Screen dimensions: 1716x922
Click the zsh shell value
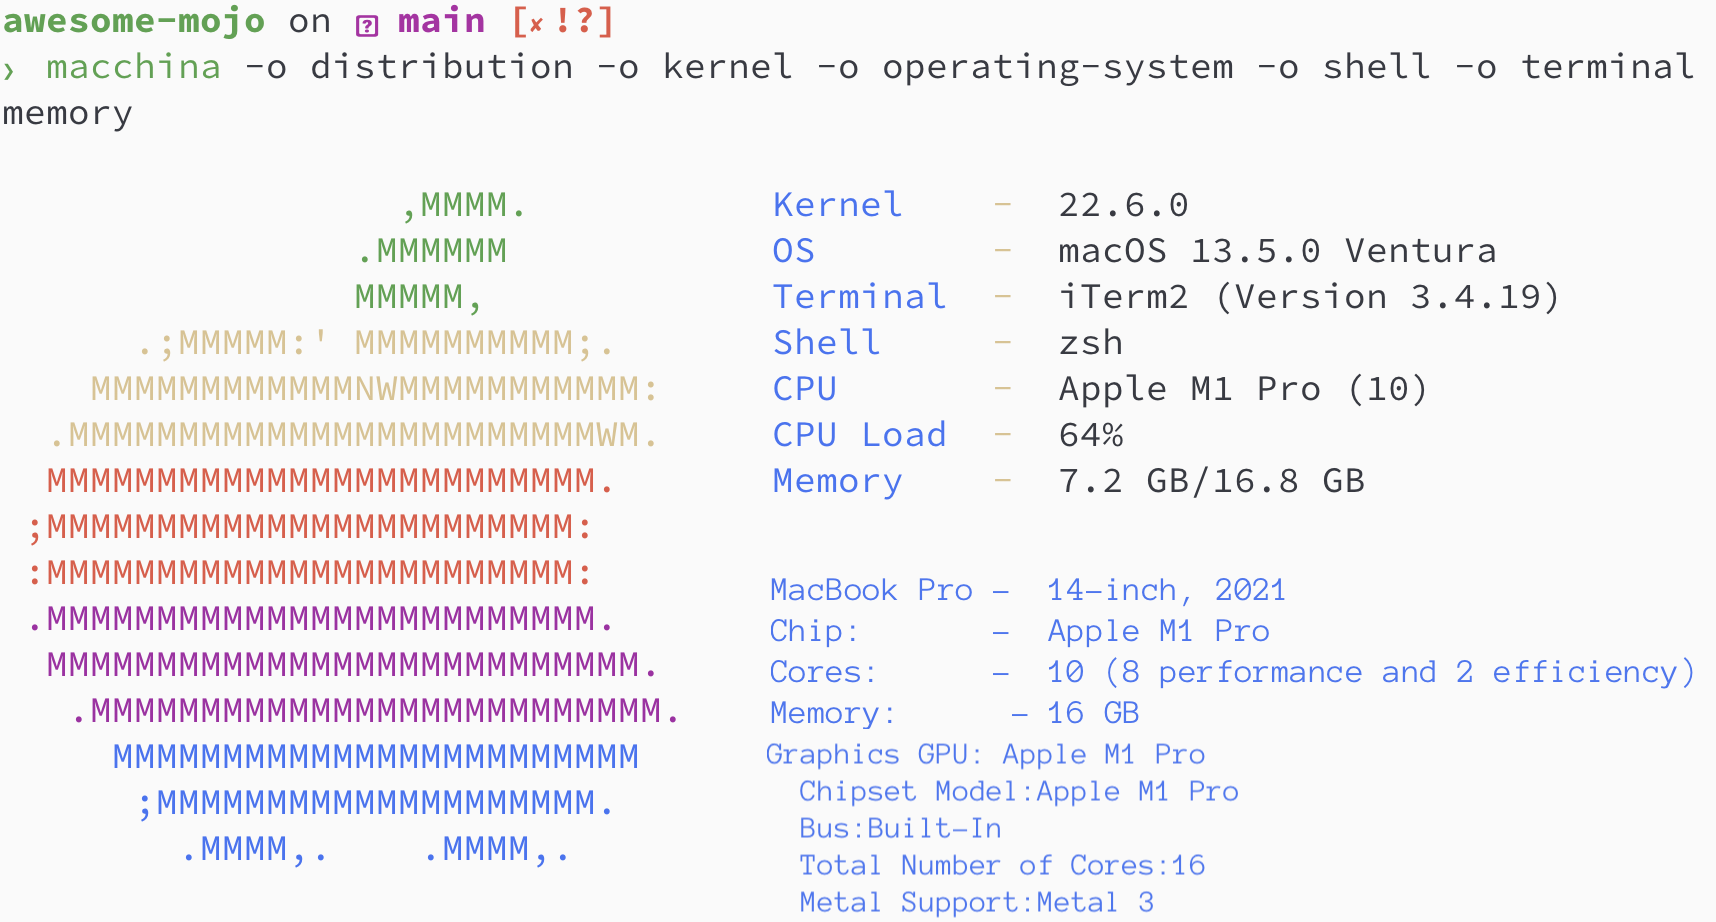click(x=1090, y=343)
